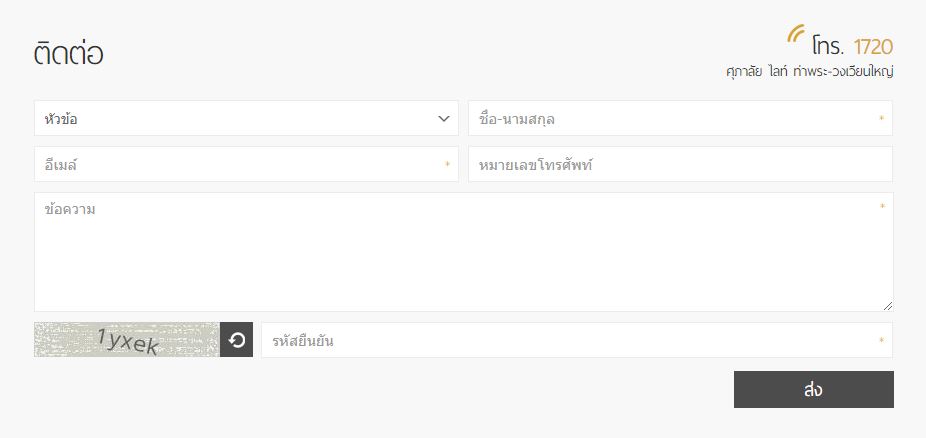
Task: Click the 1yxek captcha image
Action: click(127, 340)
